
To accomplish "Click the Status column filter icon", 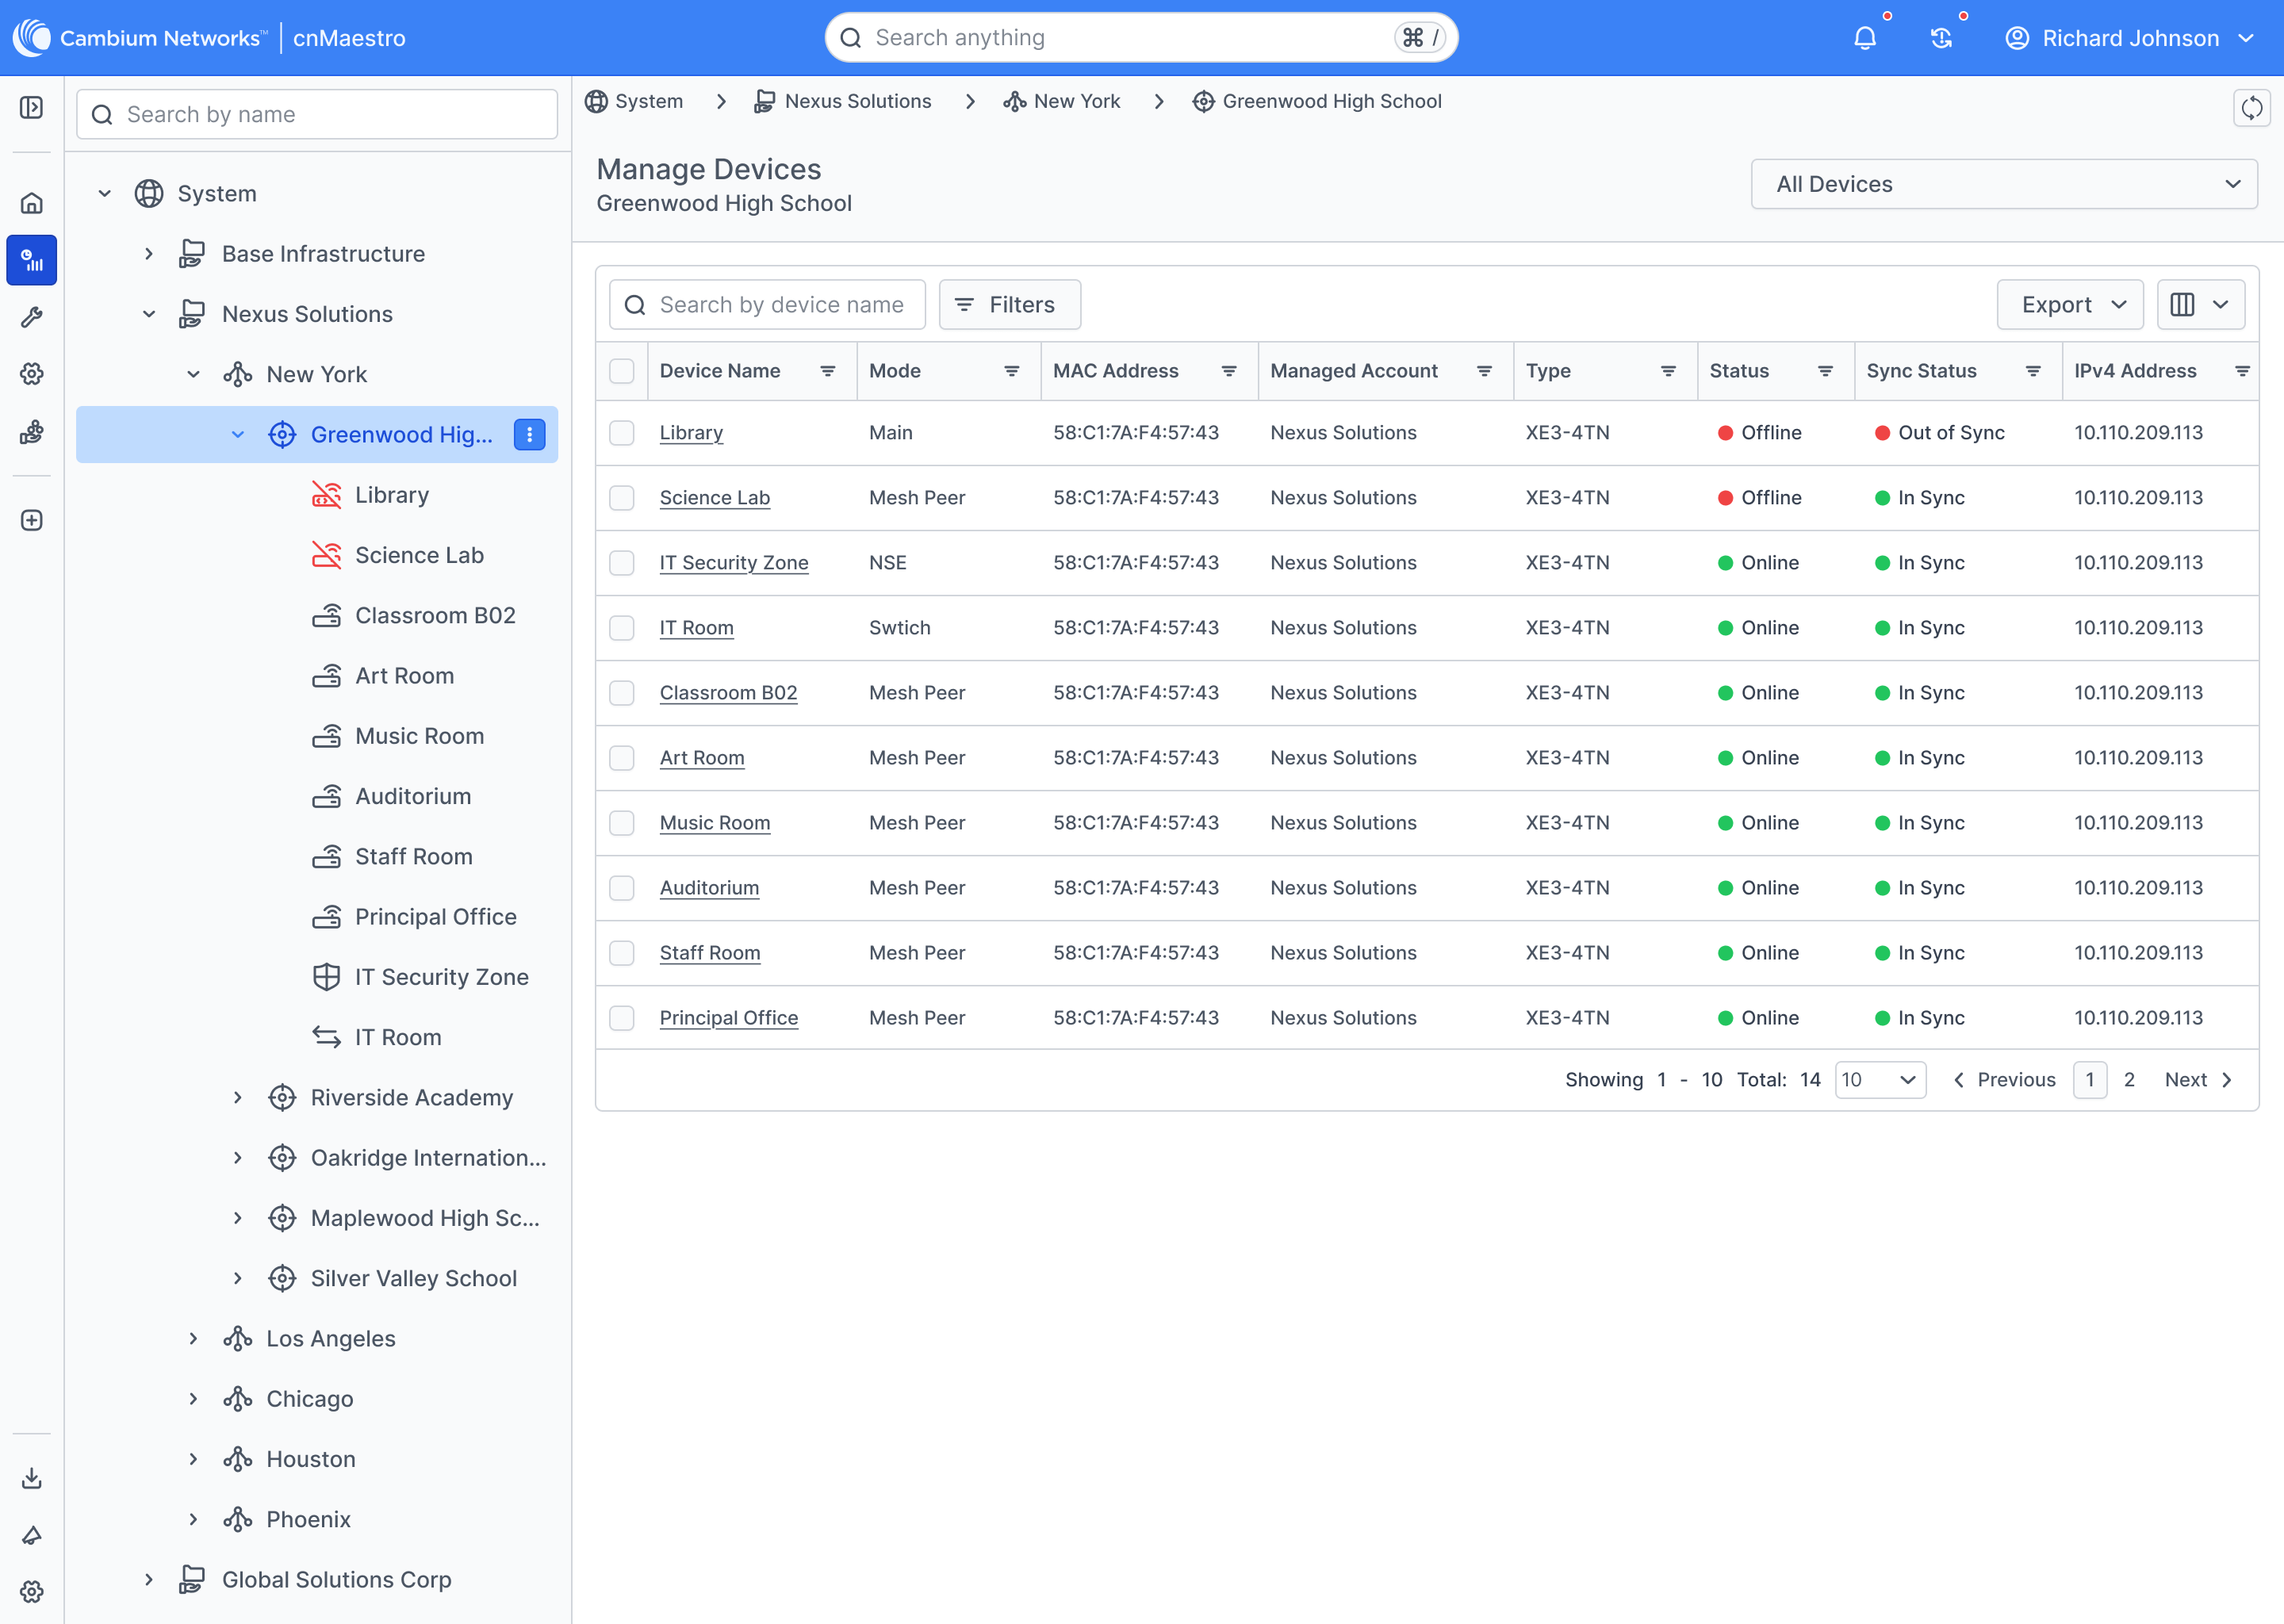I will (1825, 371).
